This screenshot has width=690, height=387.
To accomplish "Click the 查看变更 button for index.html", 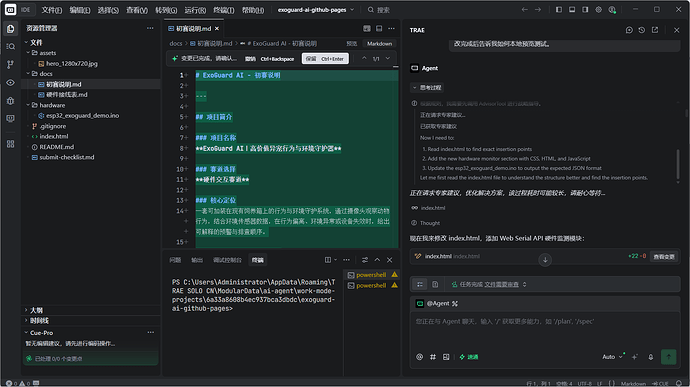I will pos(664,256).
